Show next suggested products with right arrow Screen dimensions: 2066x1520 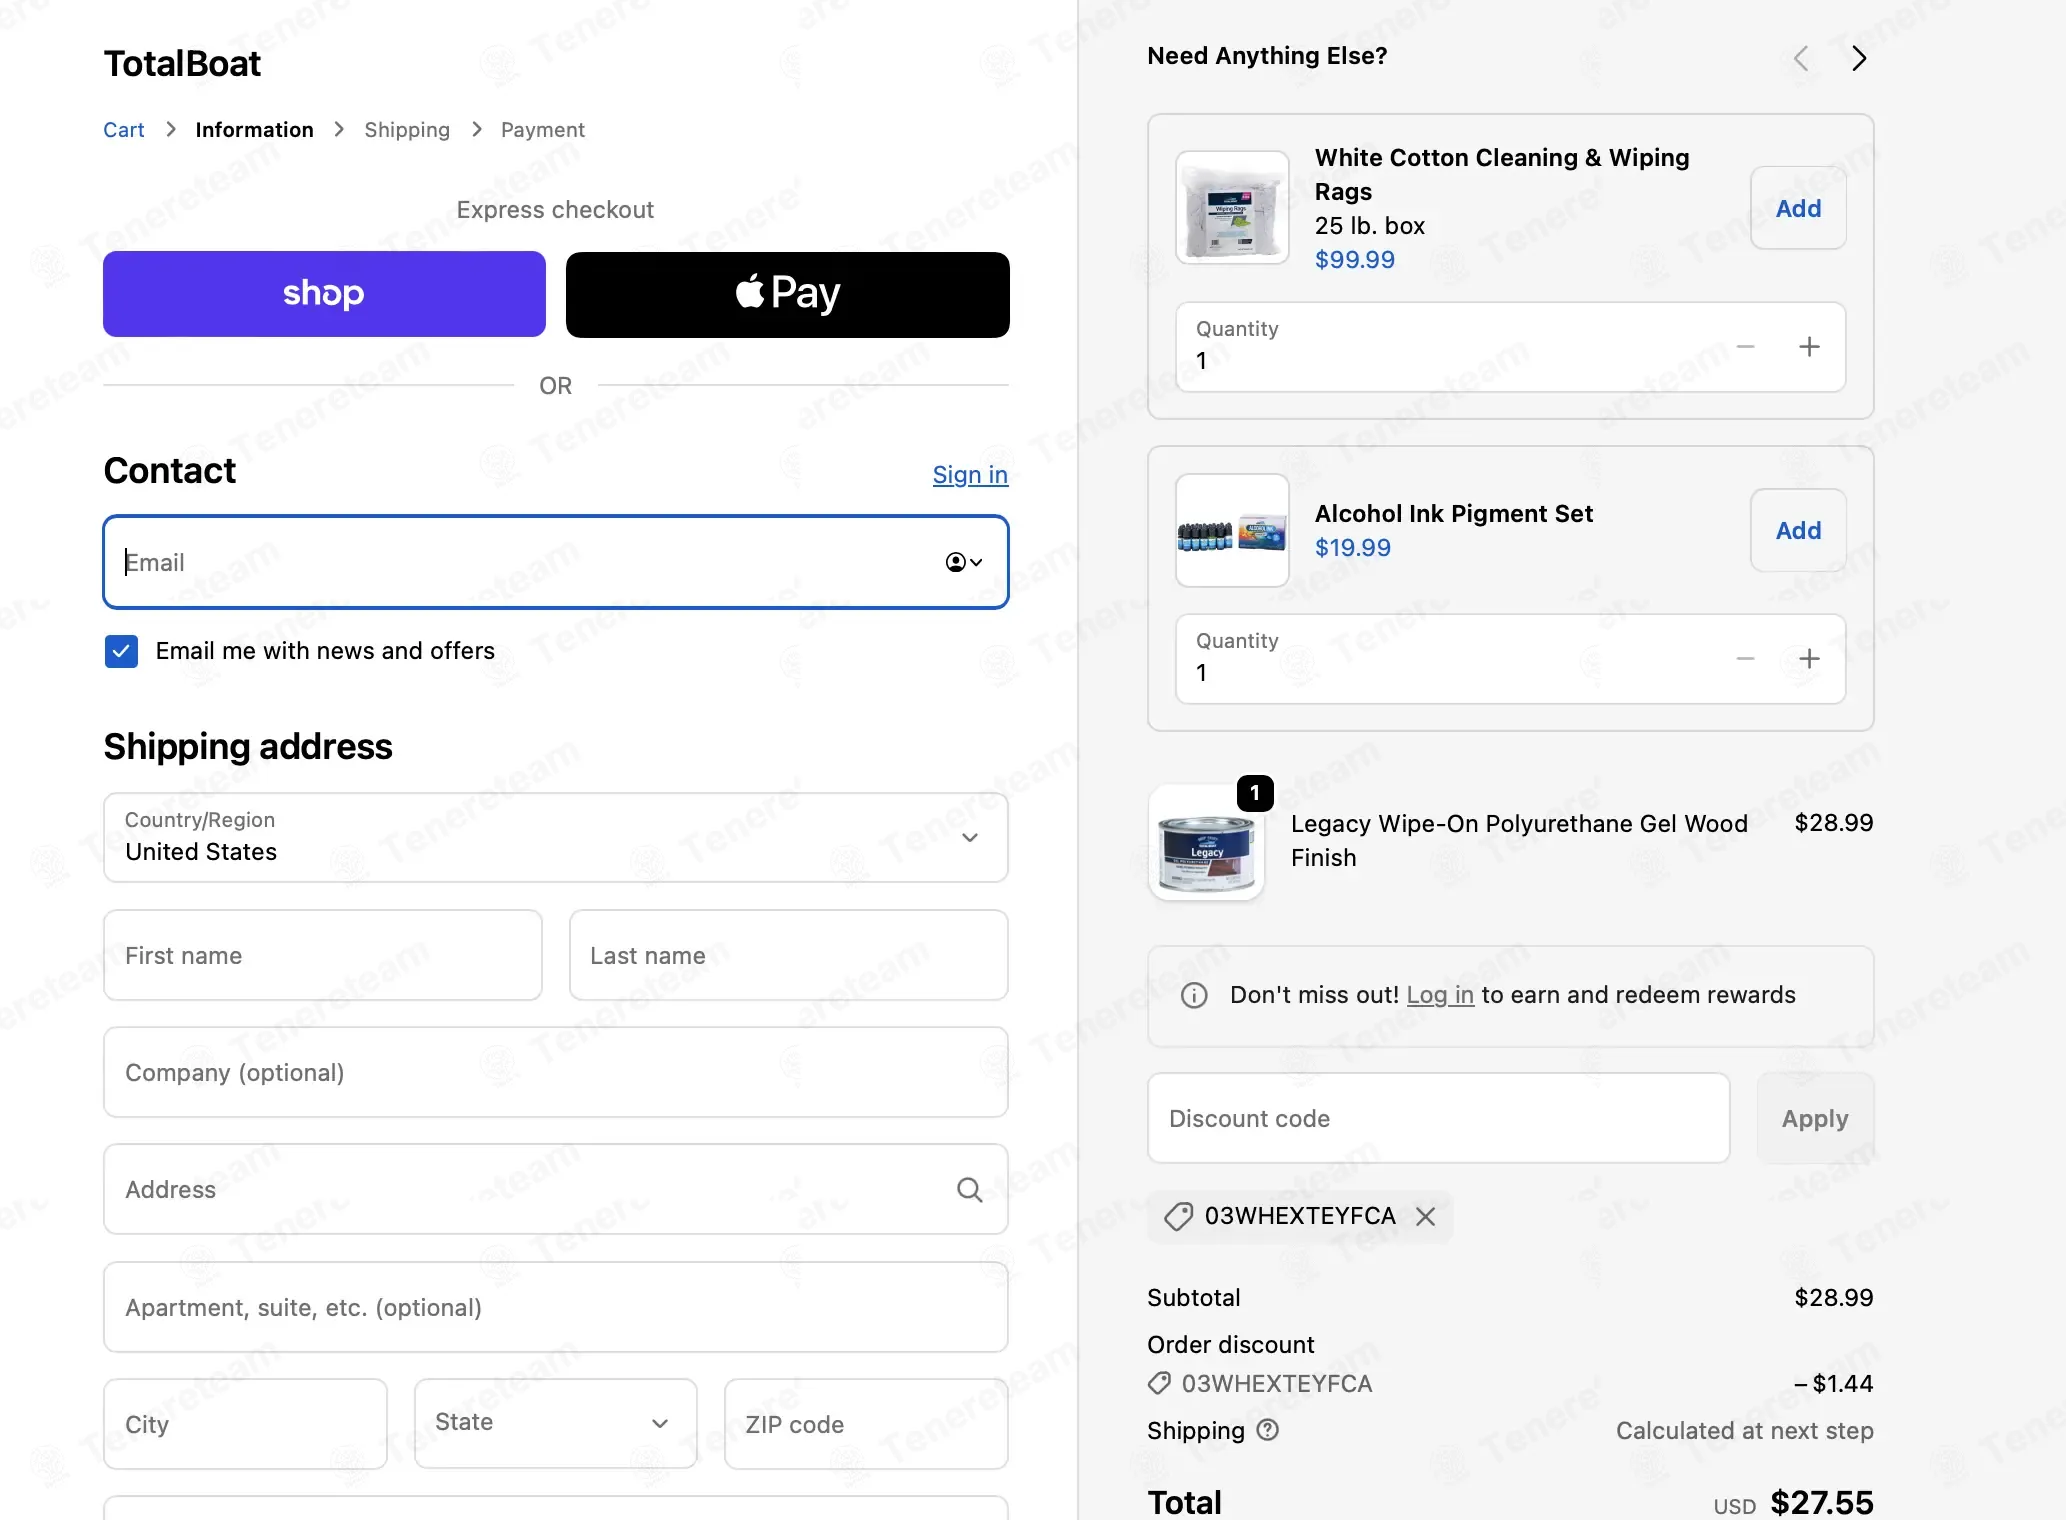tap(1859, 58)
